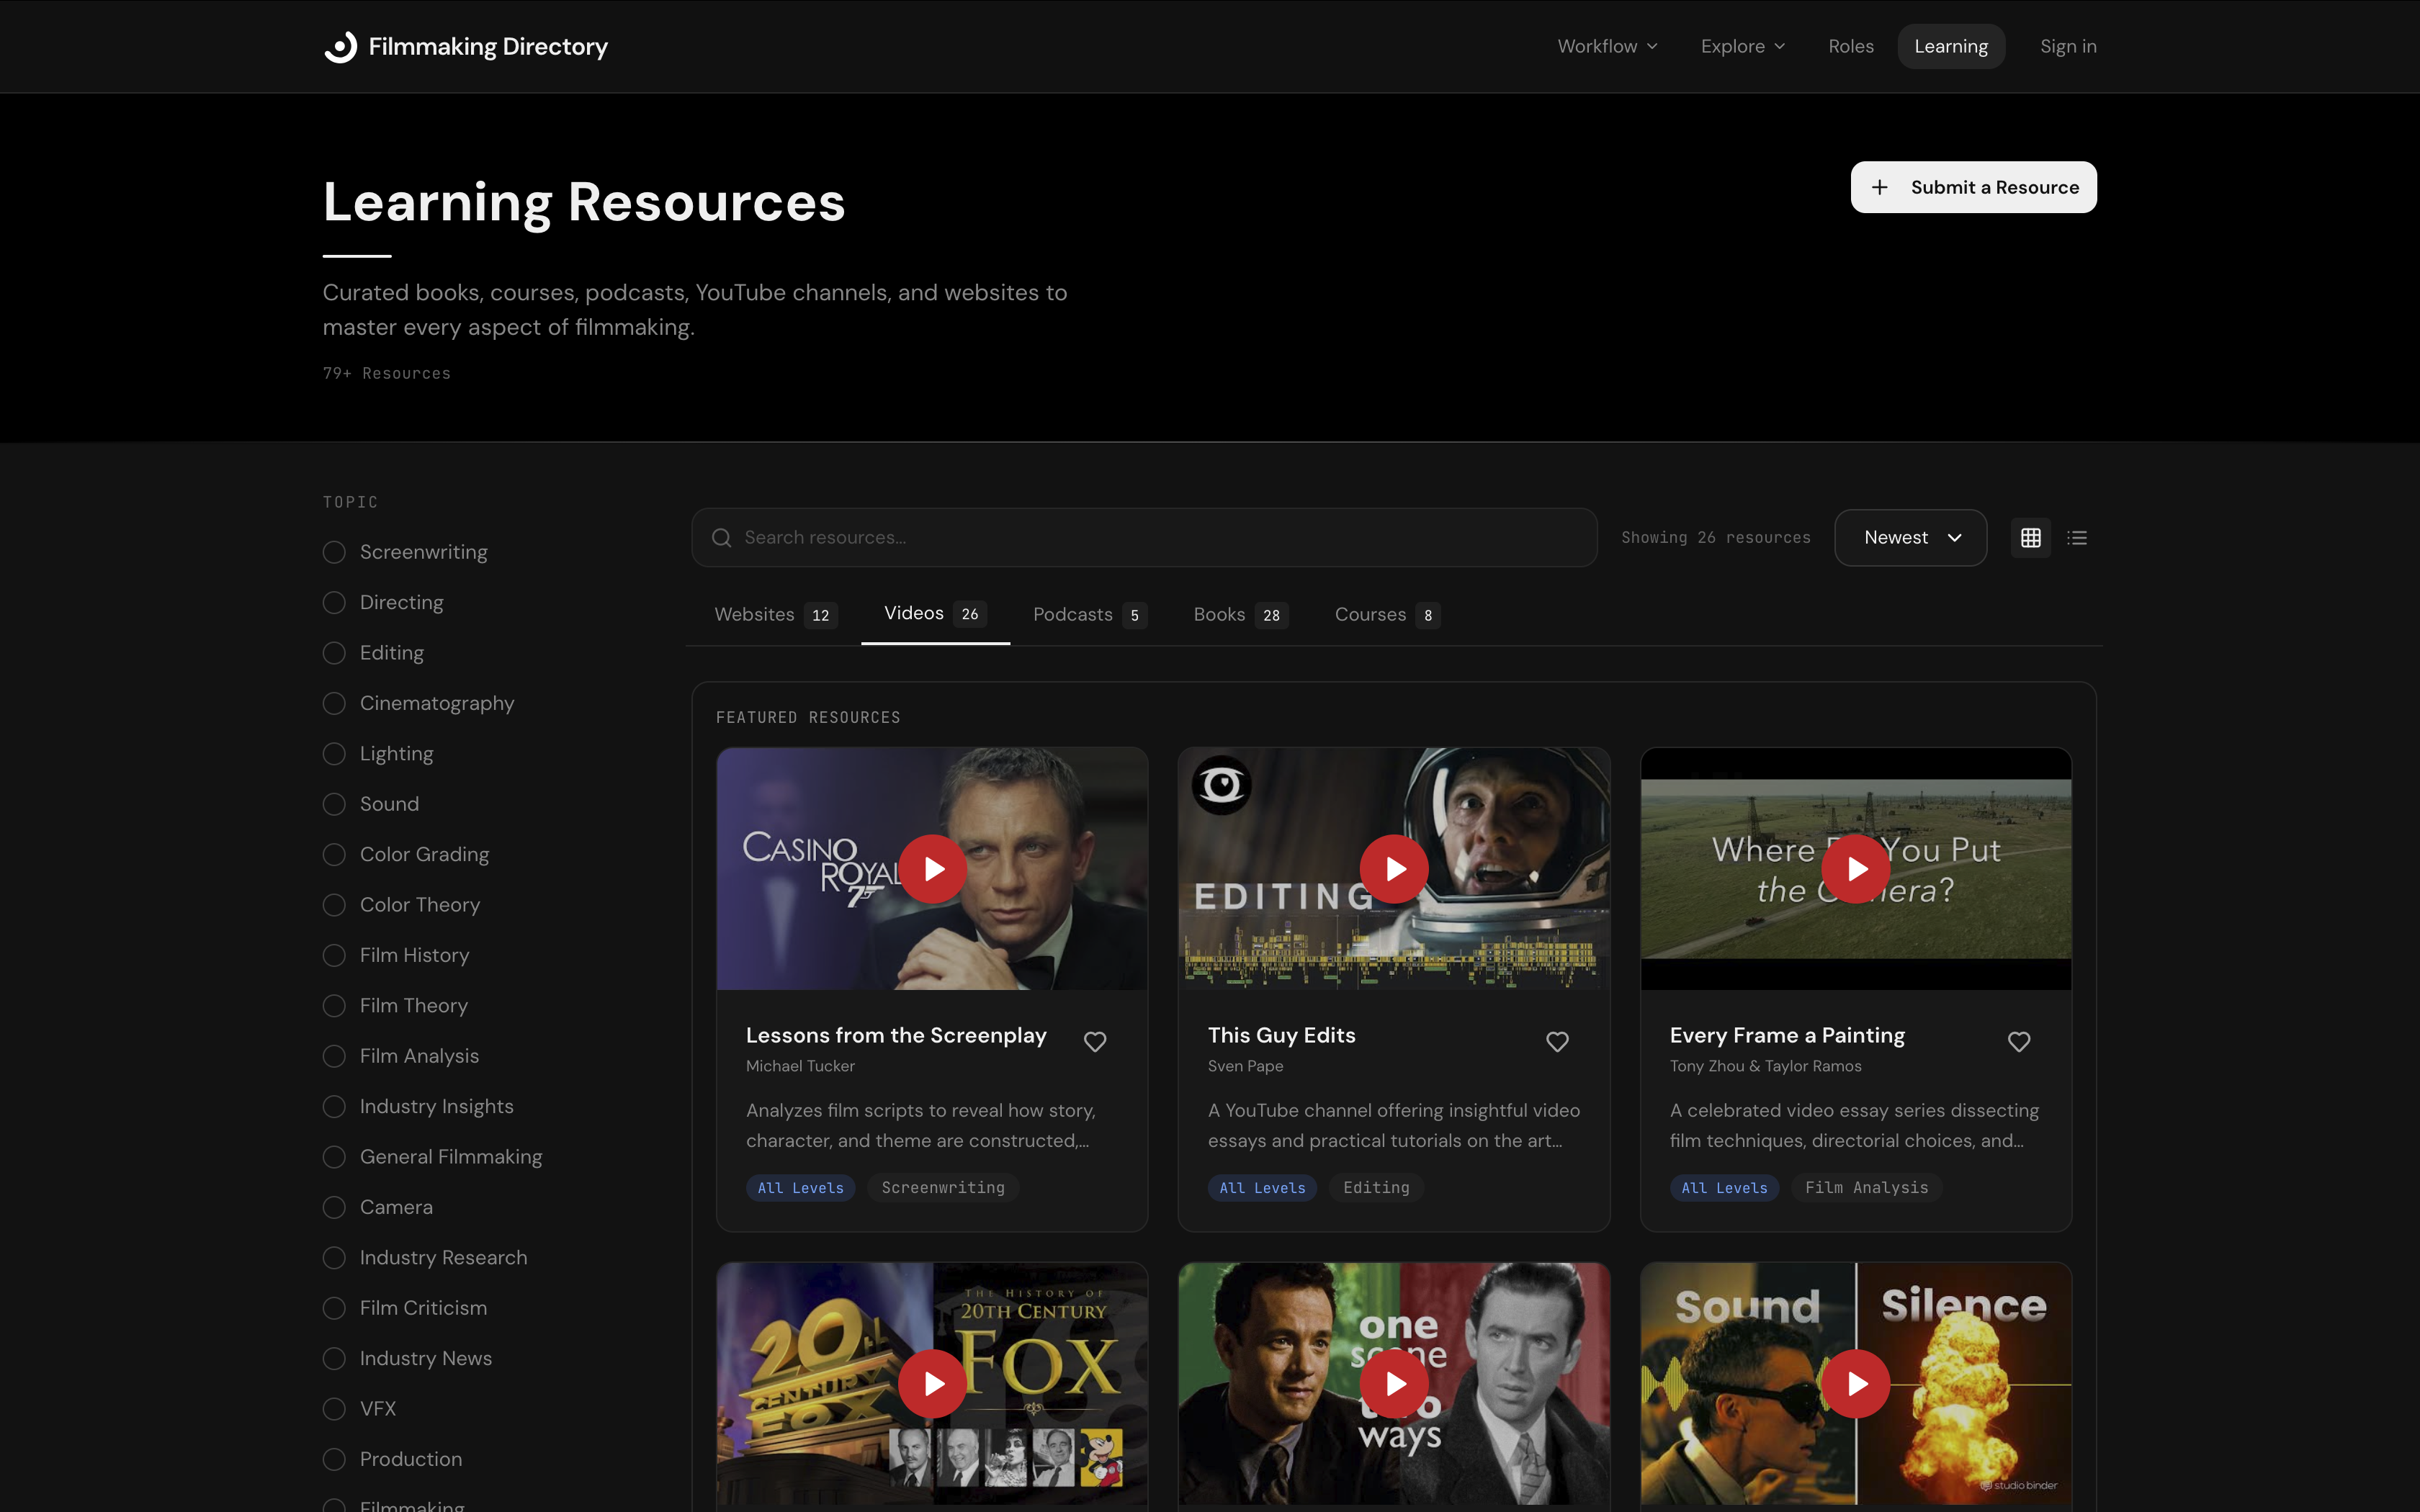
Task: Expand the Explore menu
Action: 1742,46
